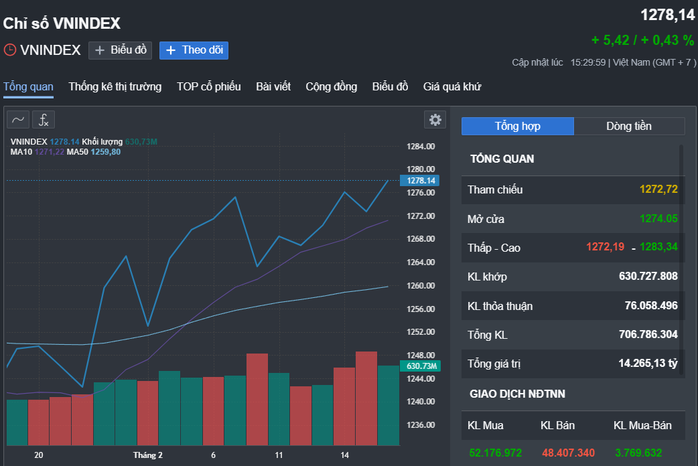698x466 pixels.
Task: Click the Khối lượng legend value 630,73M
Action: point(141,142)
